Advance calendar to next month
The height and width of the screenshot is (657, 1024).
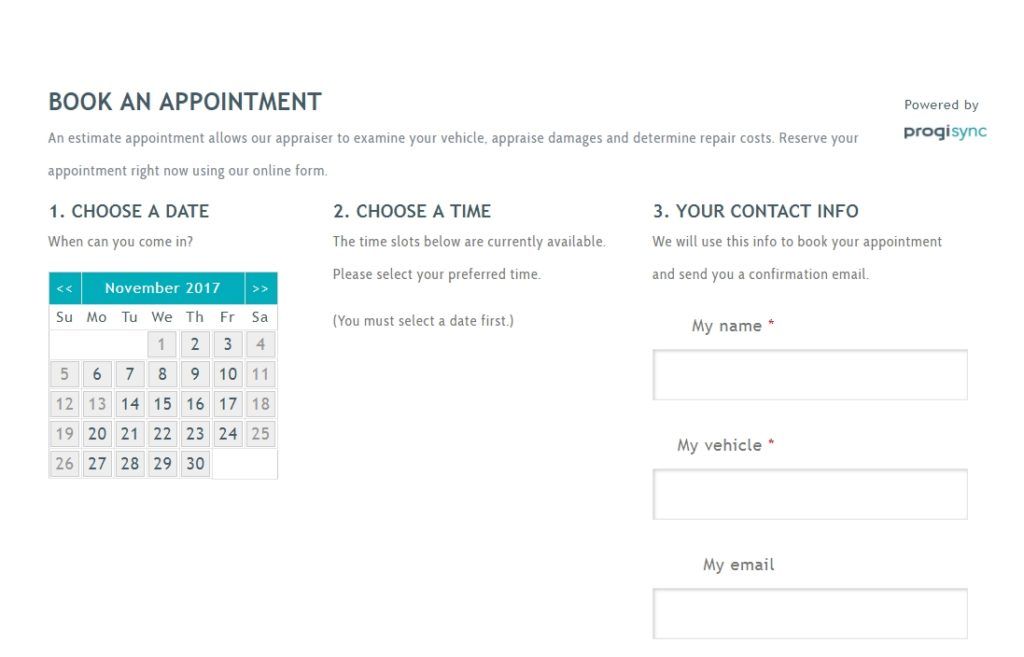(261, 288)
